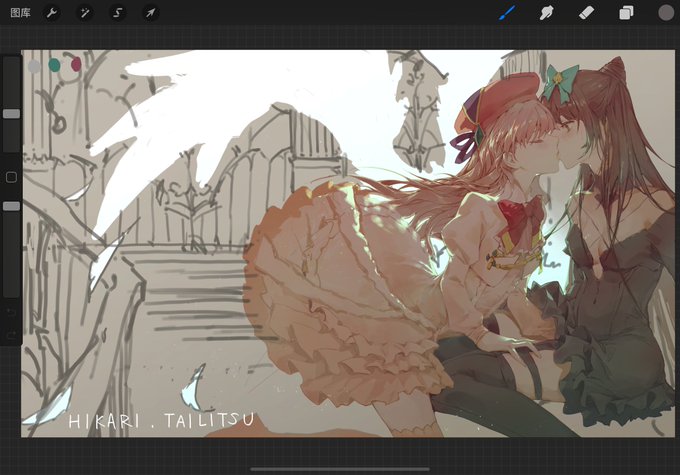Click the HIKARI . TAILITSU signature text
This screenshot has height=475, width=680.
tap(161, 420)
